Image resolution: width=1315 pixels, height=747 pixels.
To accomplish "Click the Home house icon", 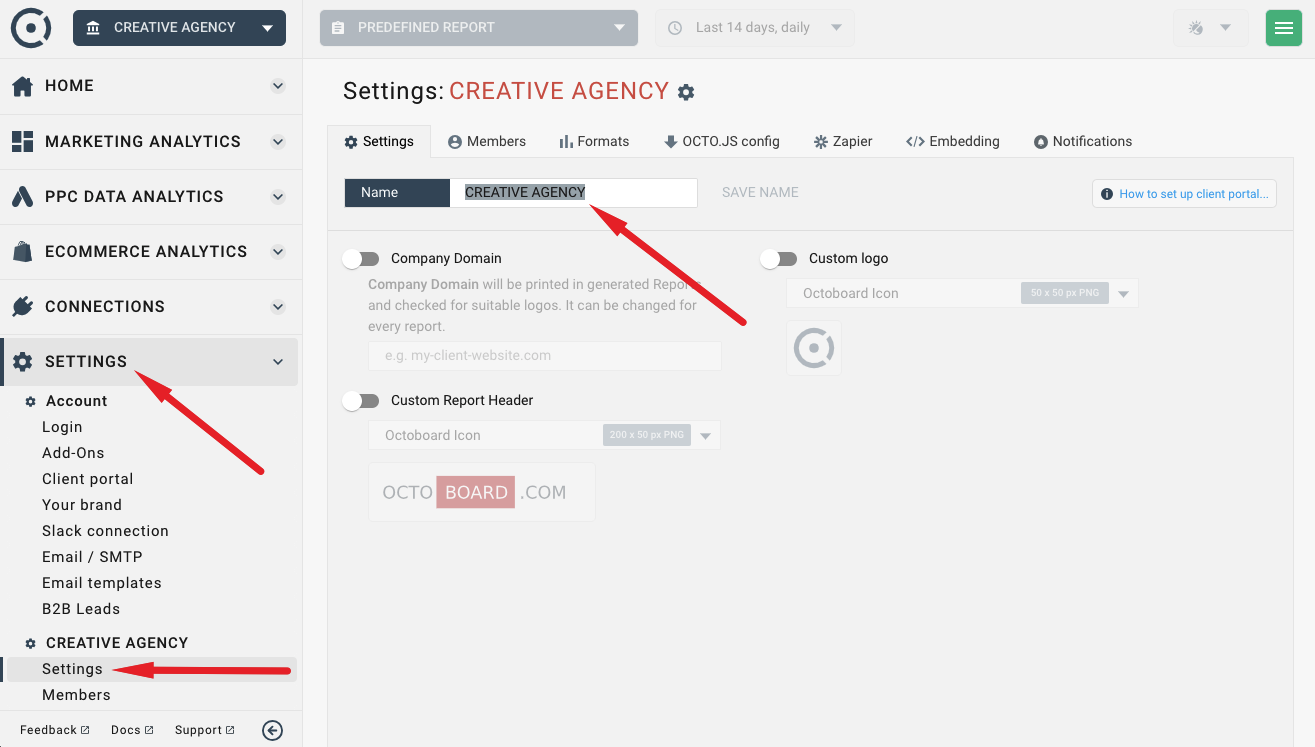I will 22,86.
